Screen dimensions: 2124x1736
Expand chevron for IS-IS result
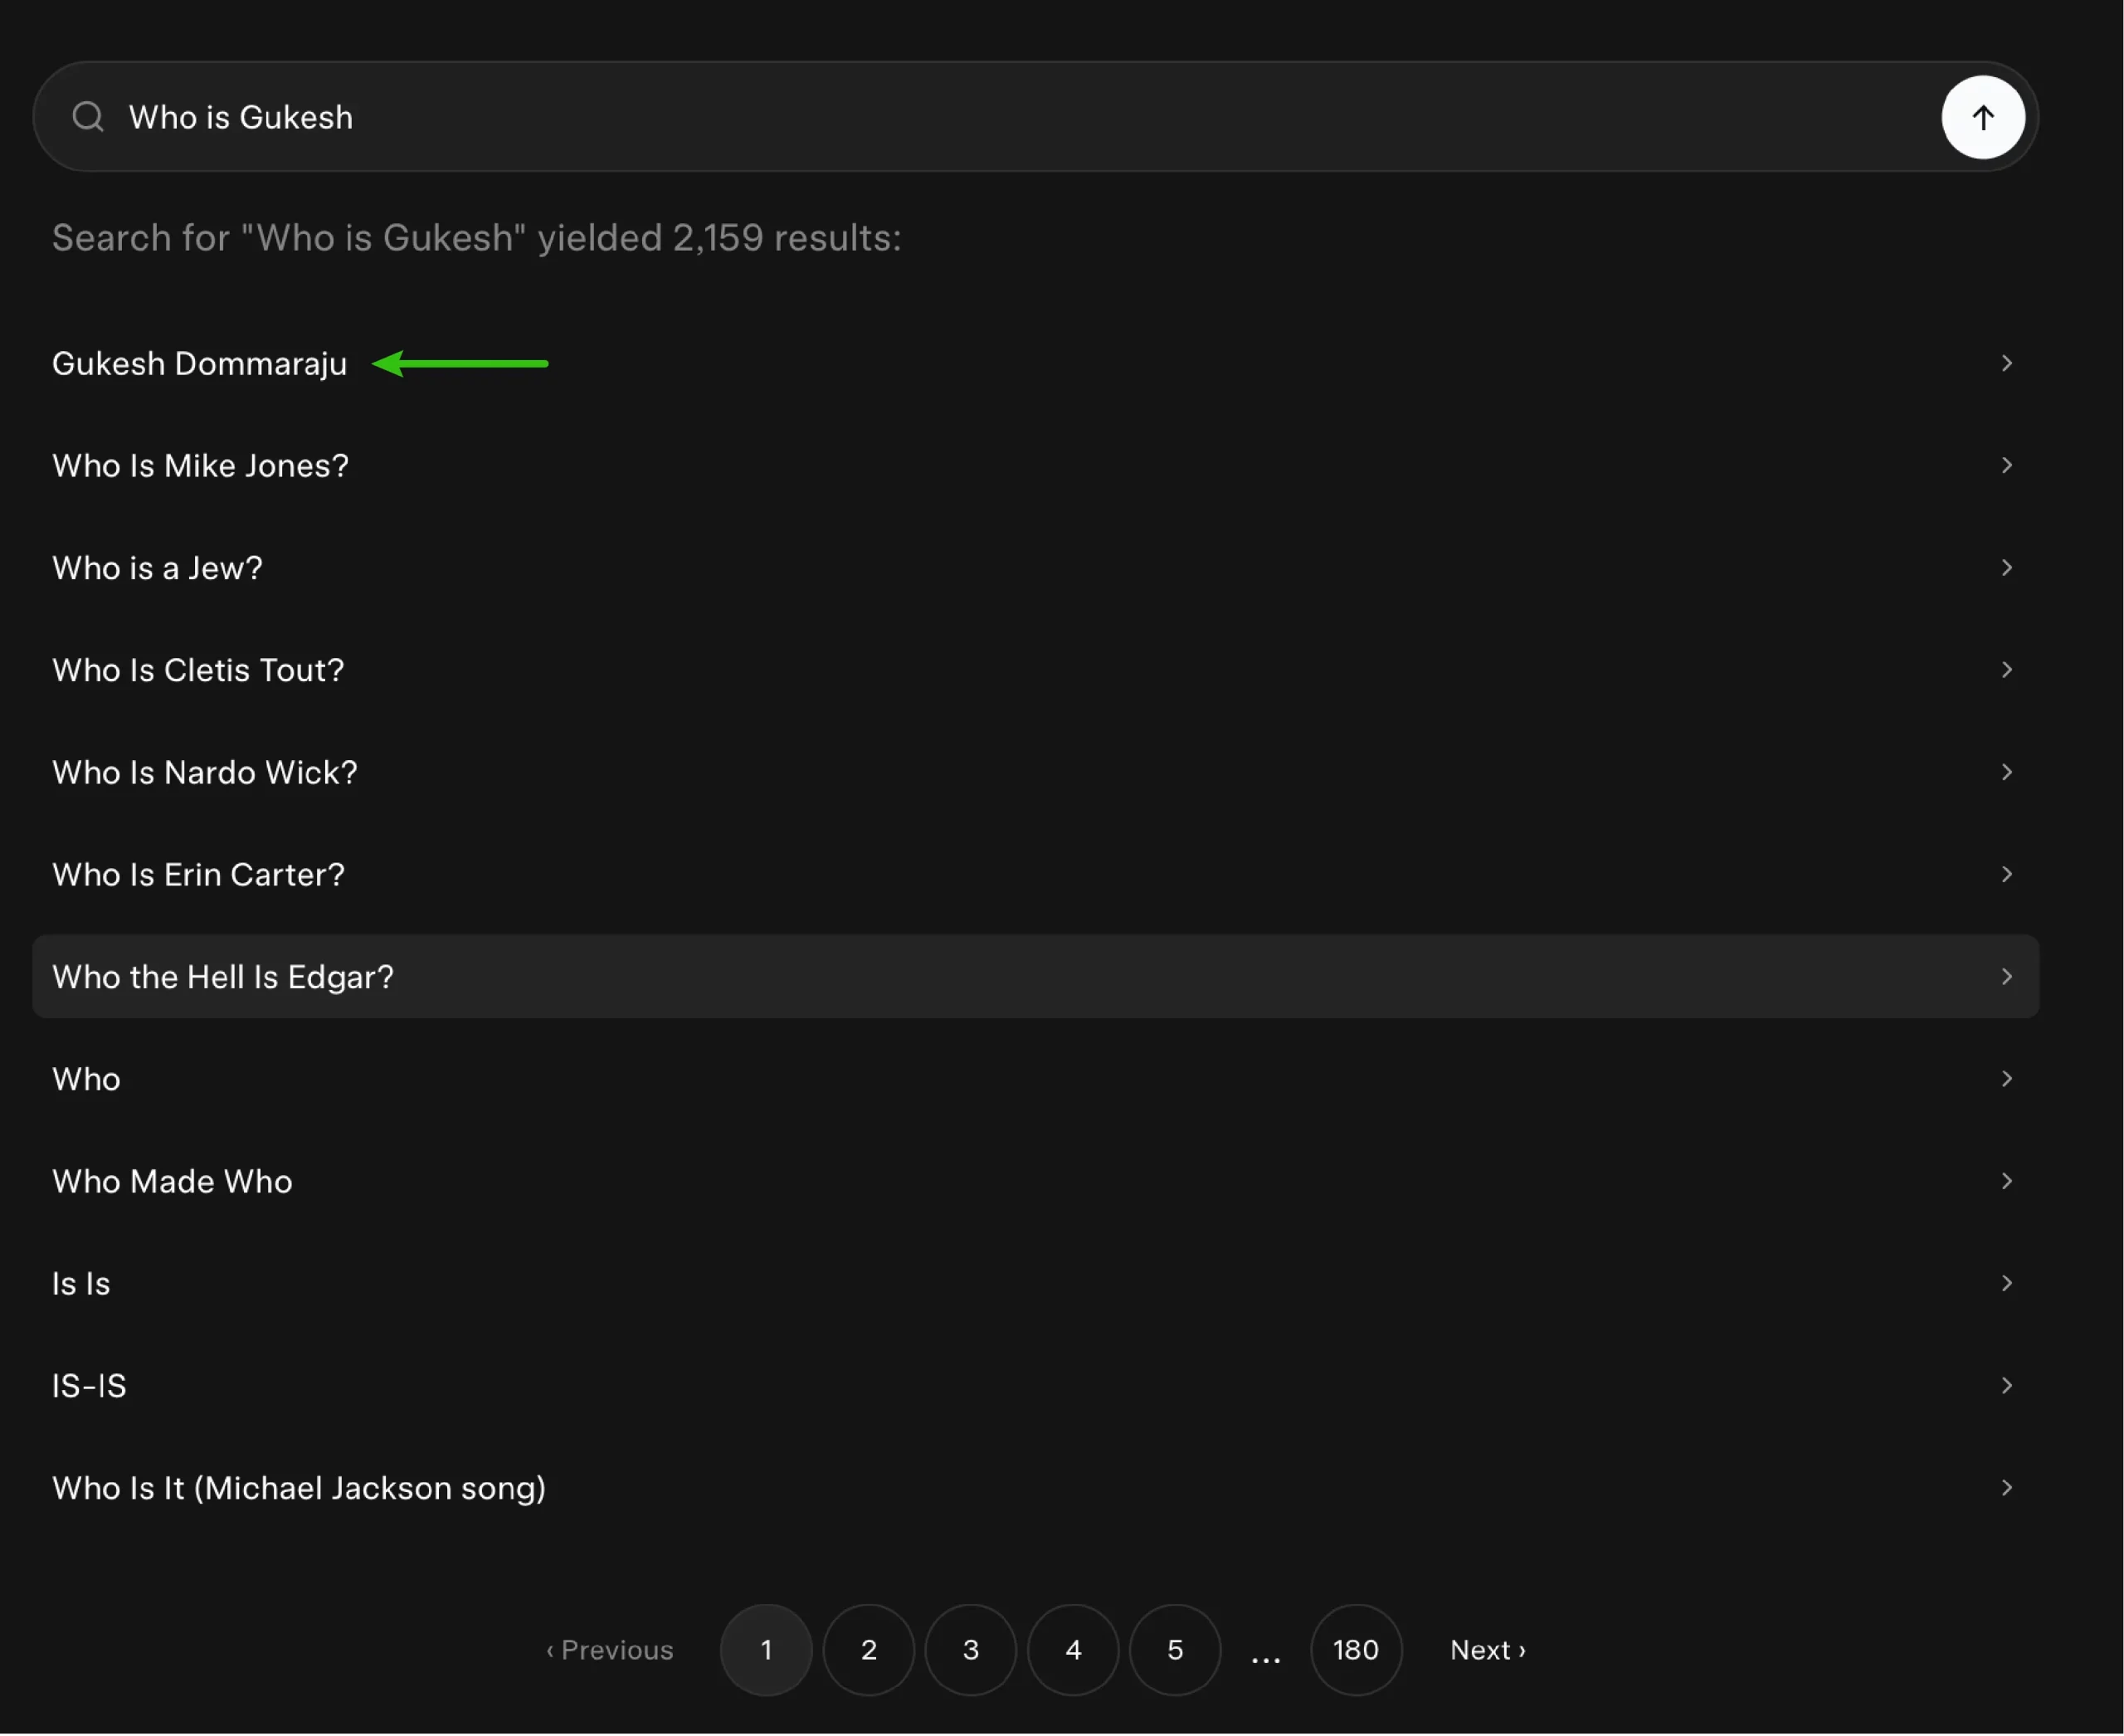2006,1385
